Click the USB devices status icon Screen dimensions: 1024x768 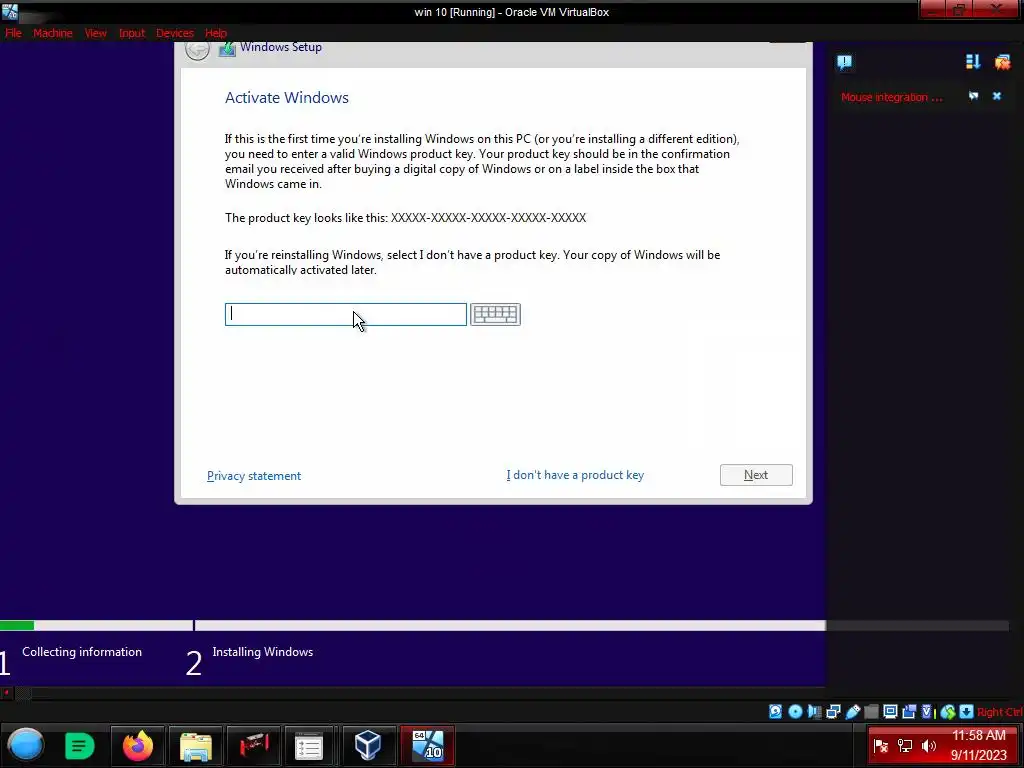853,712
